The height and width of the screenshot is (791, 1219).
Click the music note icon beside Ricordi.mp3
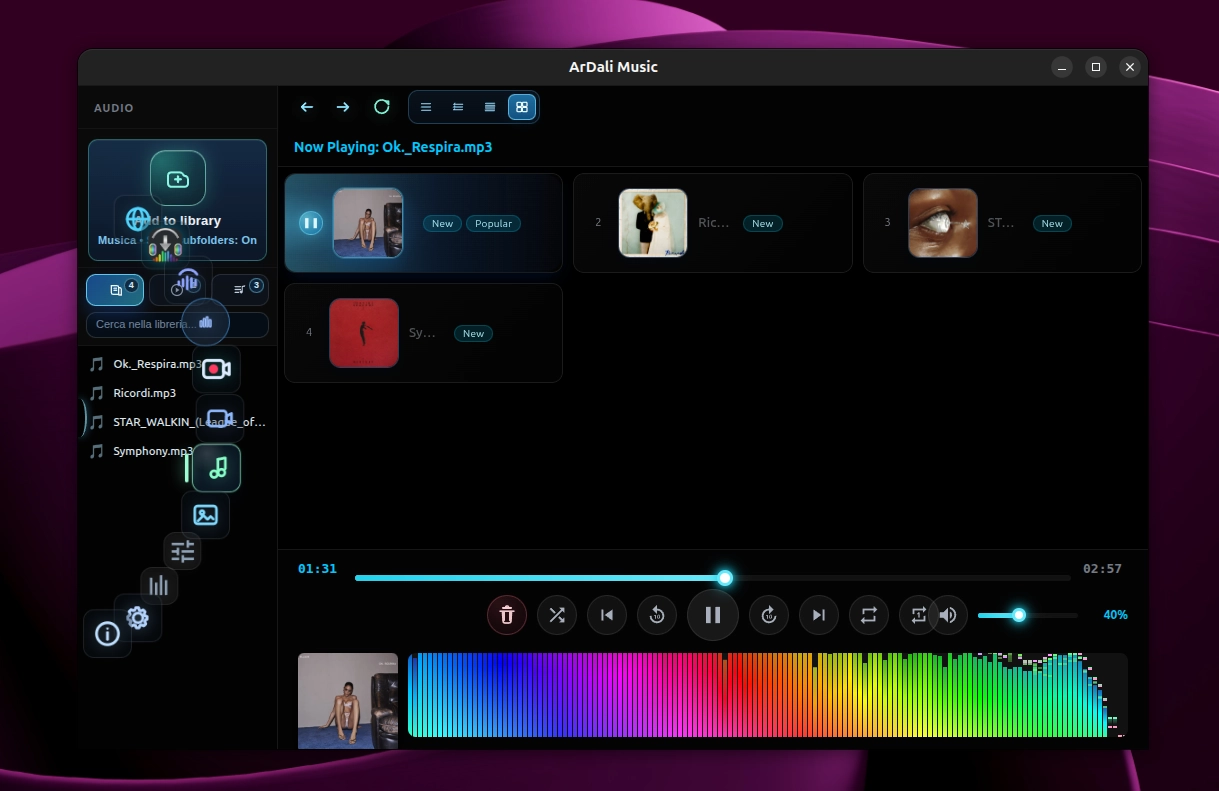97,393
